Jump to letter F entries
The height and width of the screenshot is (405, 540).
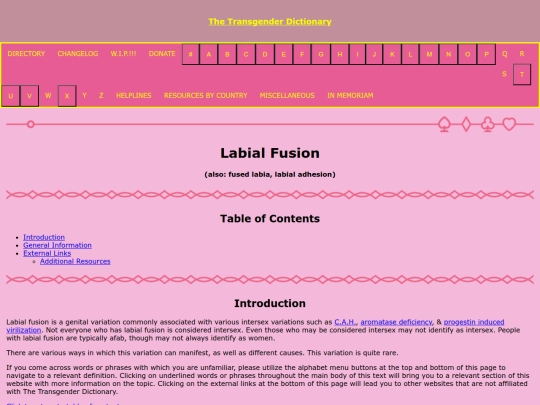click(x=302, y=54)
